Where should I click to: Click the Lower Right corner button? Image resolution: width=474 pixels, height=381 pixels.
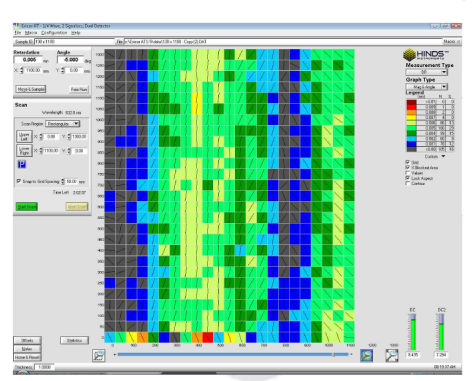pos(24,151)
